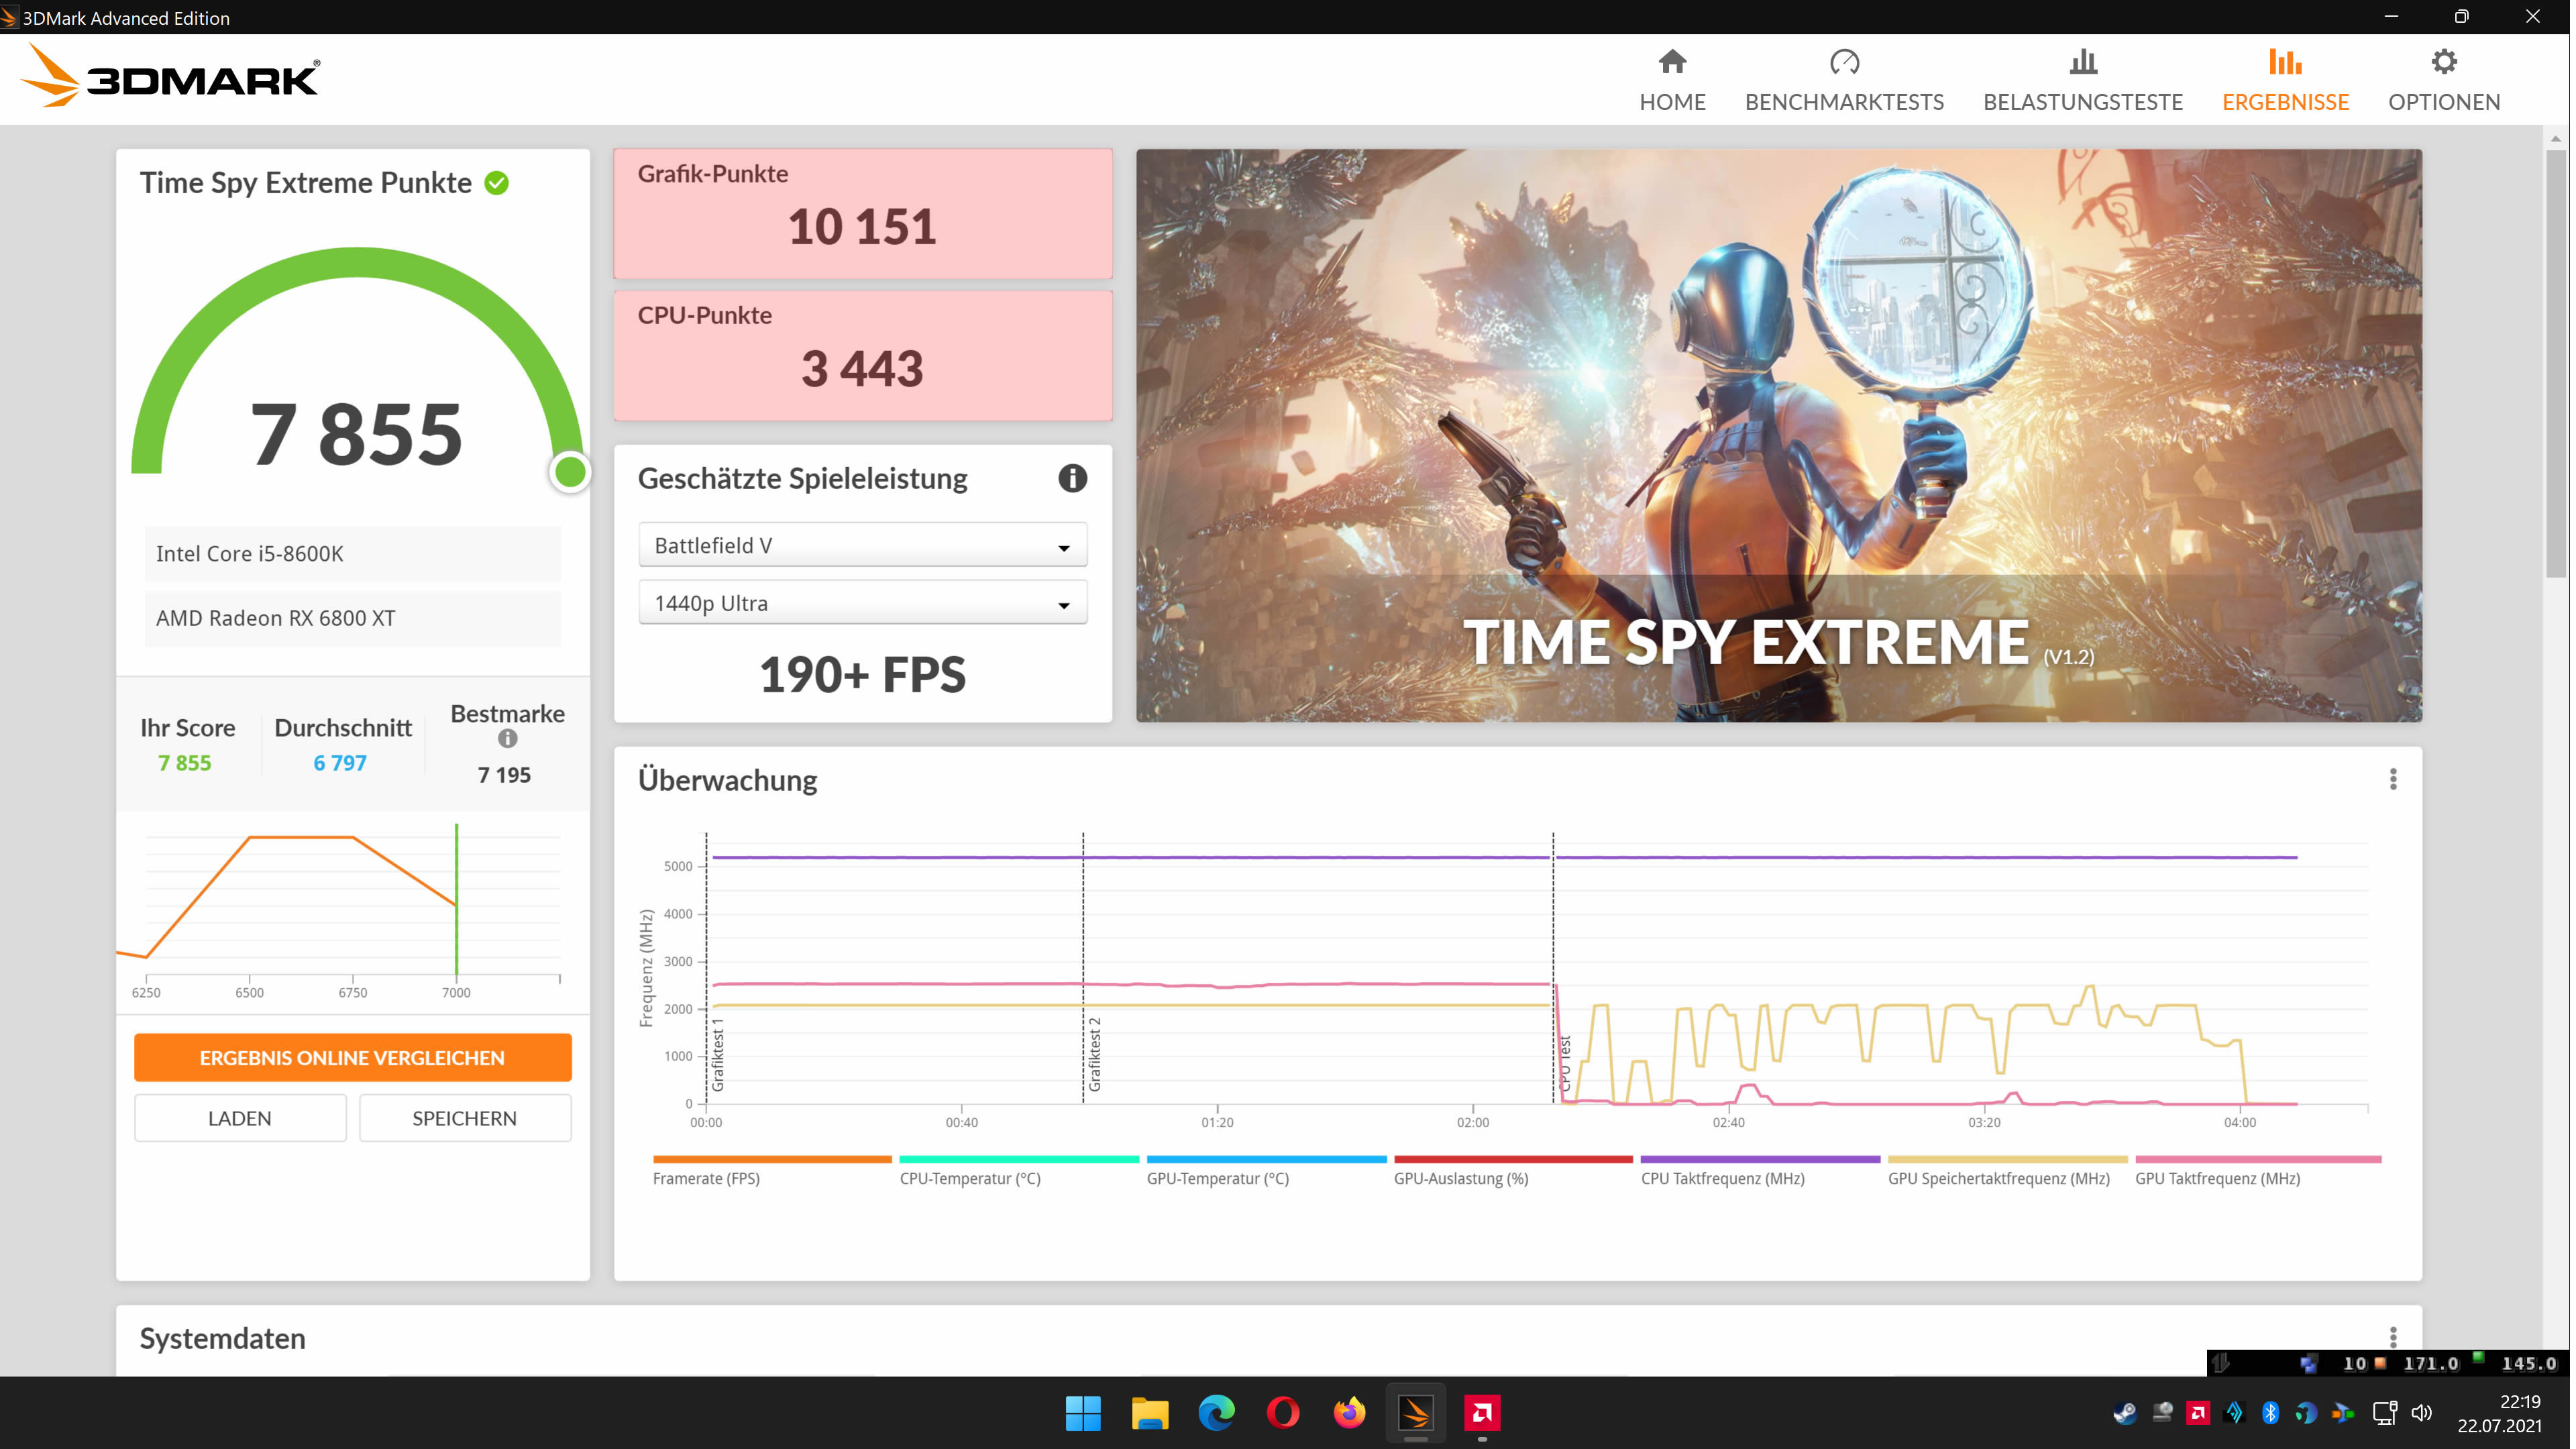Click the 3DMark logo in the top left
2576x1449 pixels.
(170, 75)
